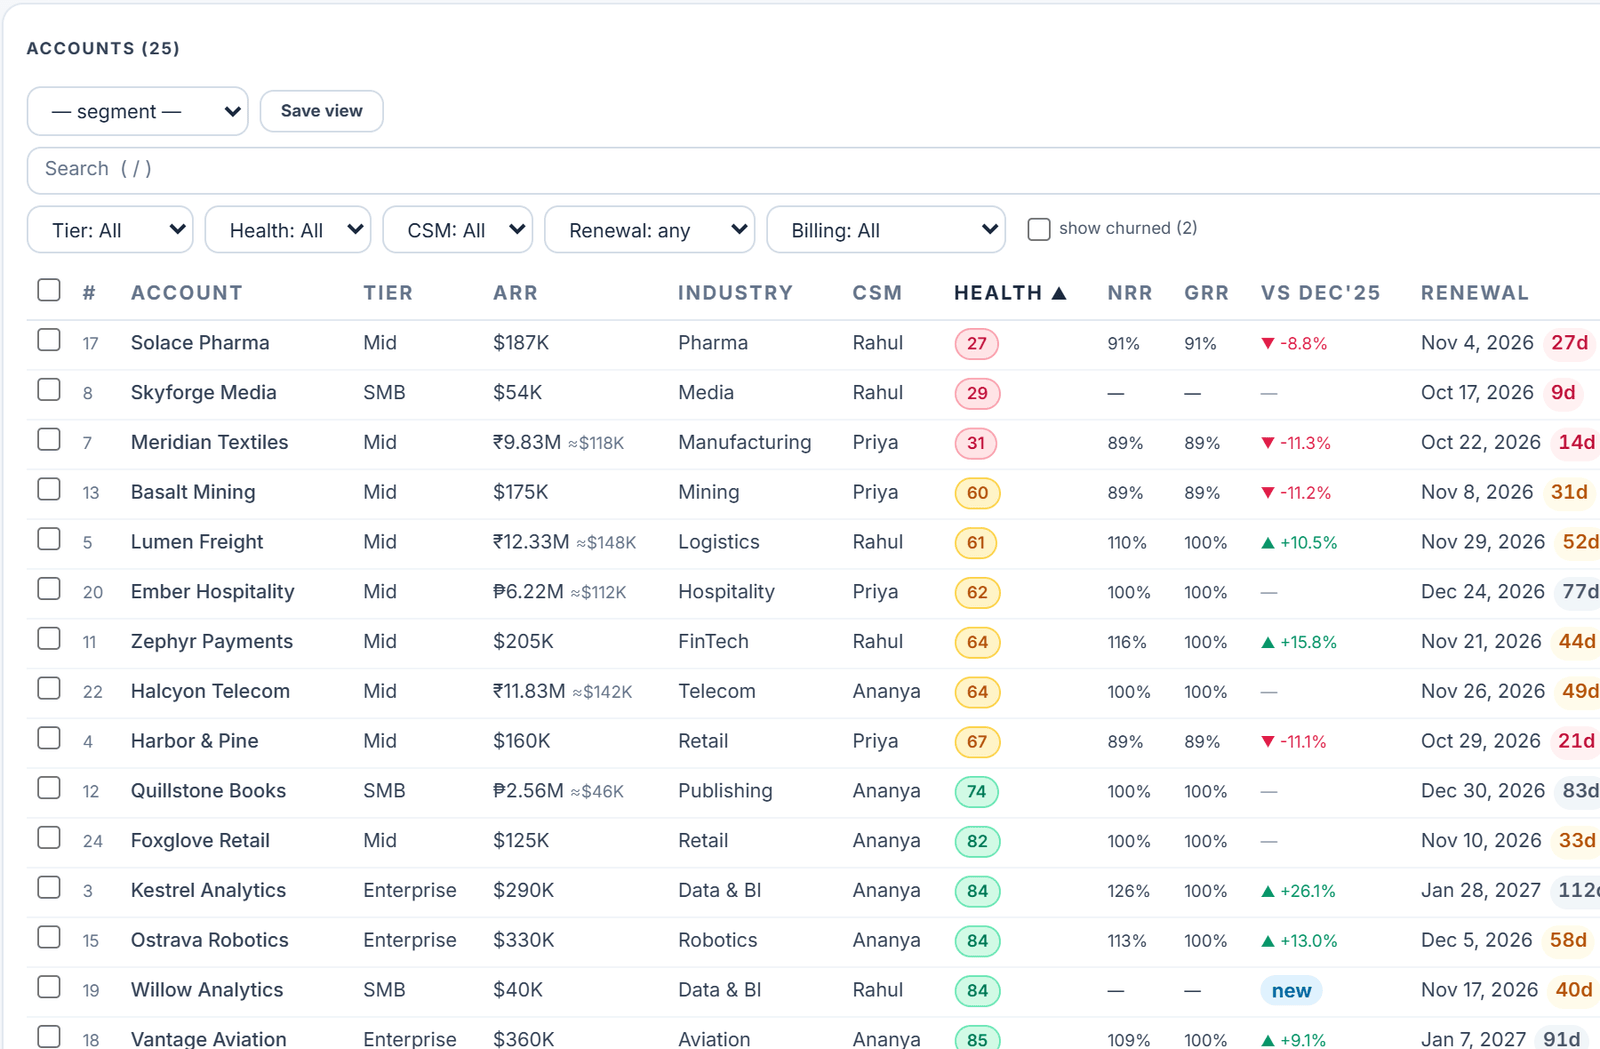Image resolution: width=1600 pixels, height=1049 pixels.
Task: Open the Tier: All filter
Action: click(110, 230)
